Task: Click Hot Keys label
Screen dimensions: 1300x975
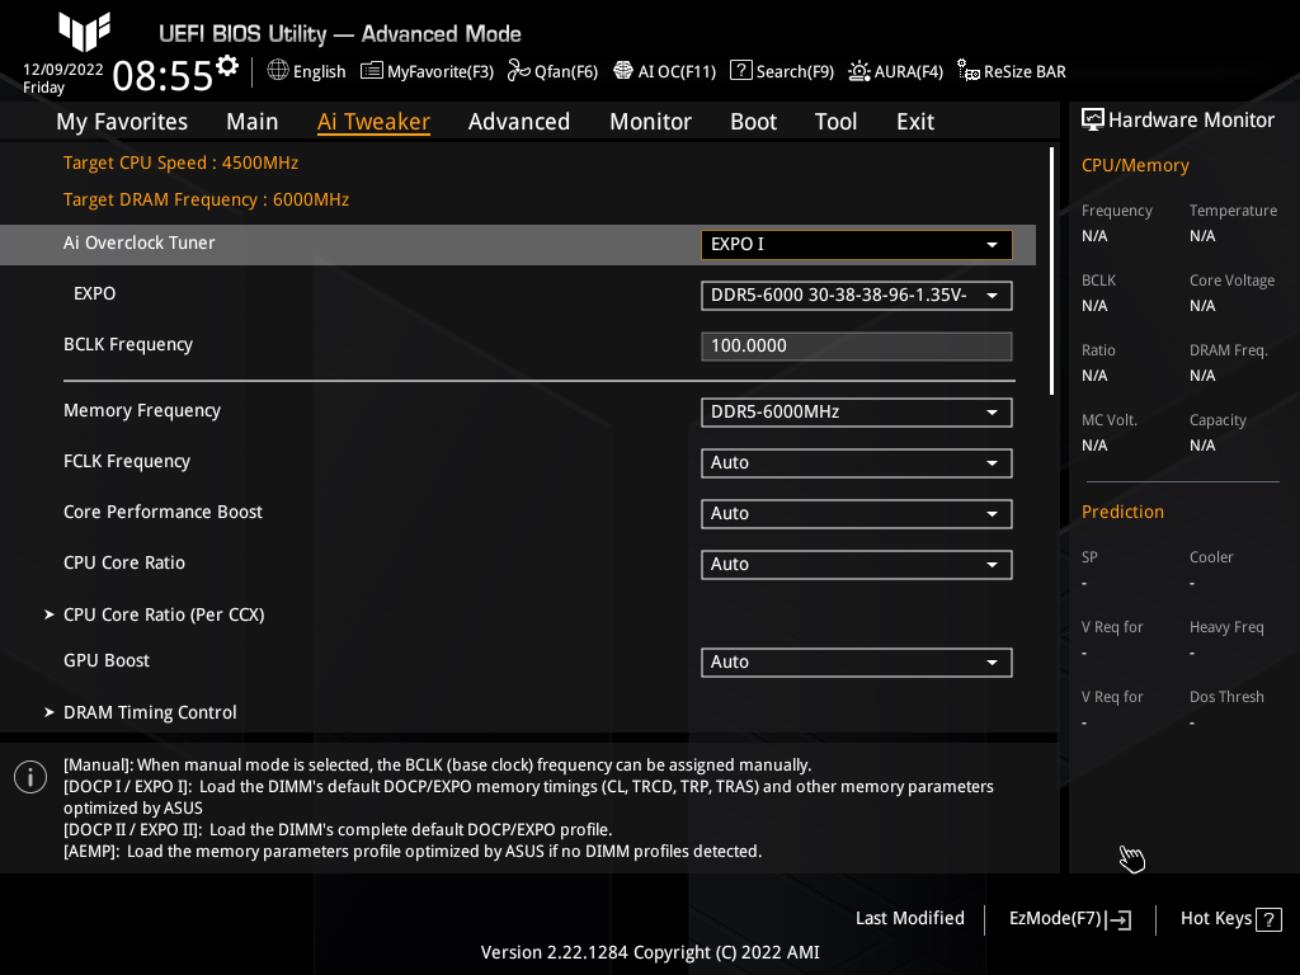Action: [1216, 918]
